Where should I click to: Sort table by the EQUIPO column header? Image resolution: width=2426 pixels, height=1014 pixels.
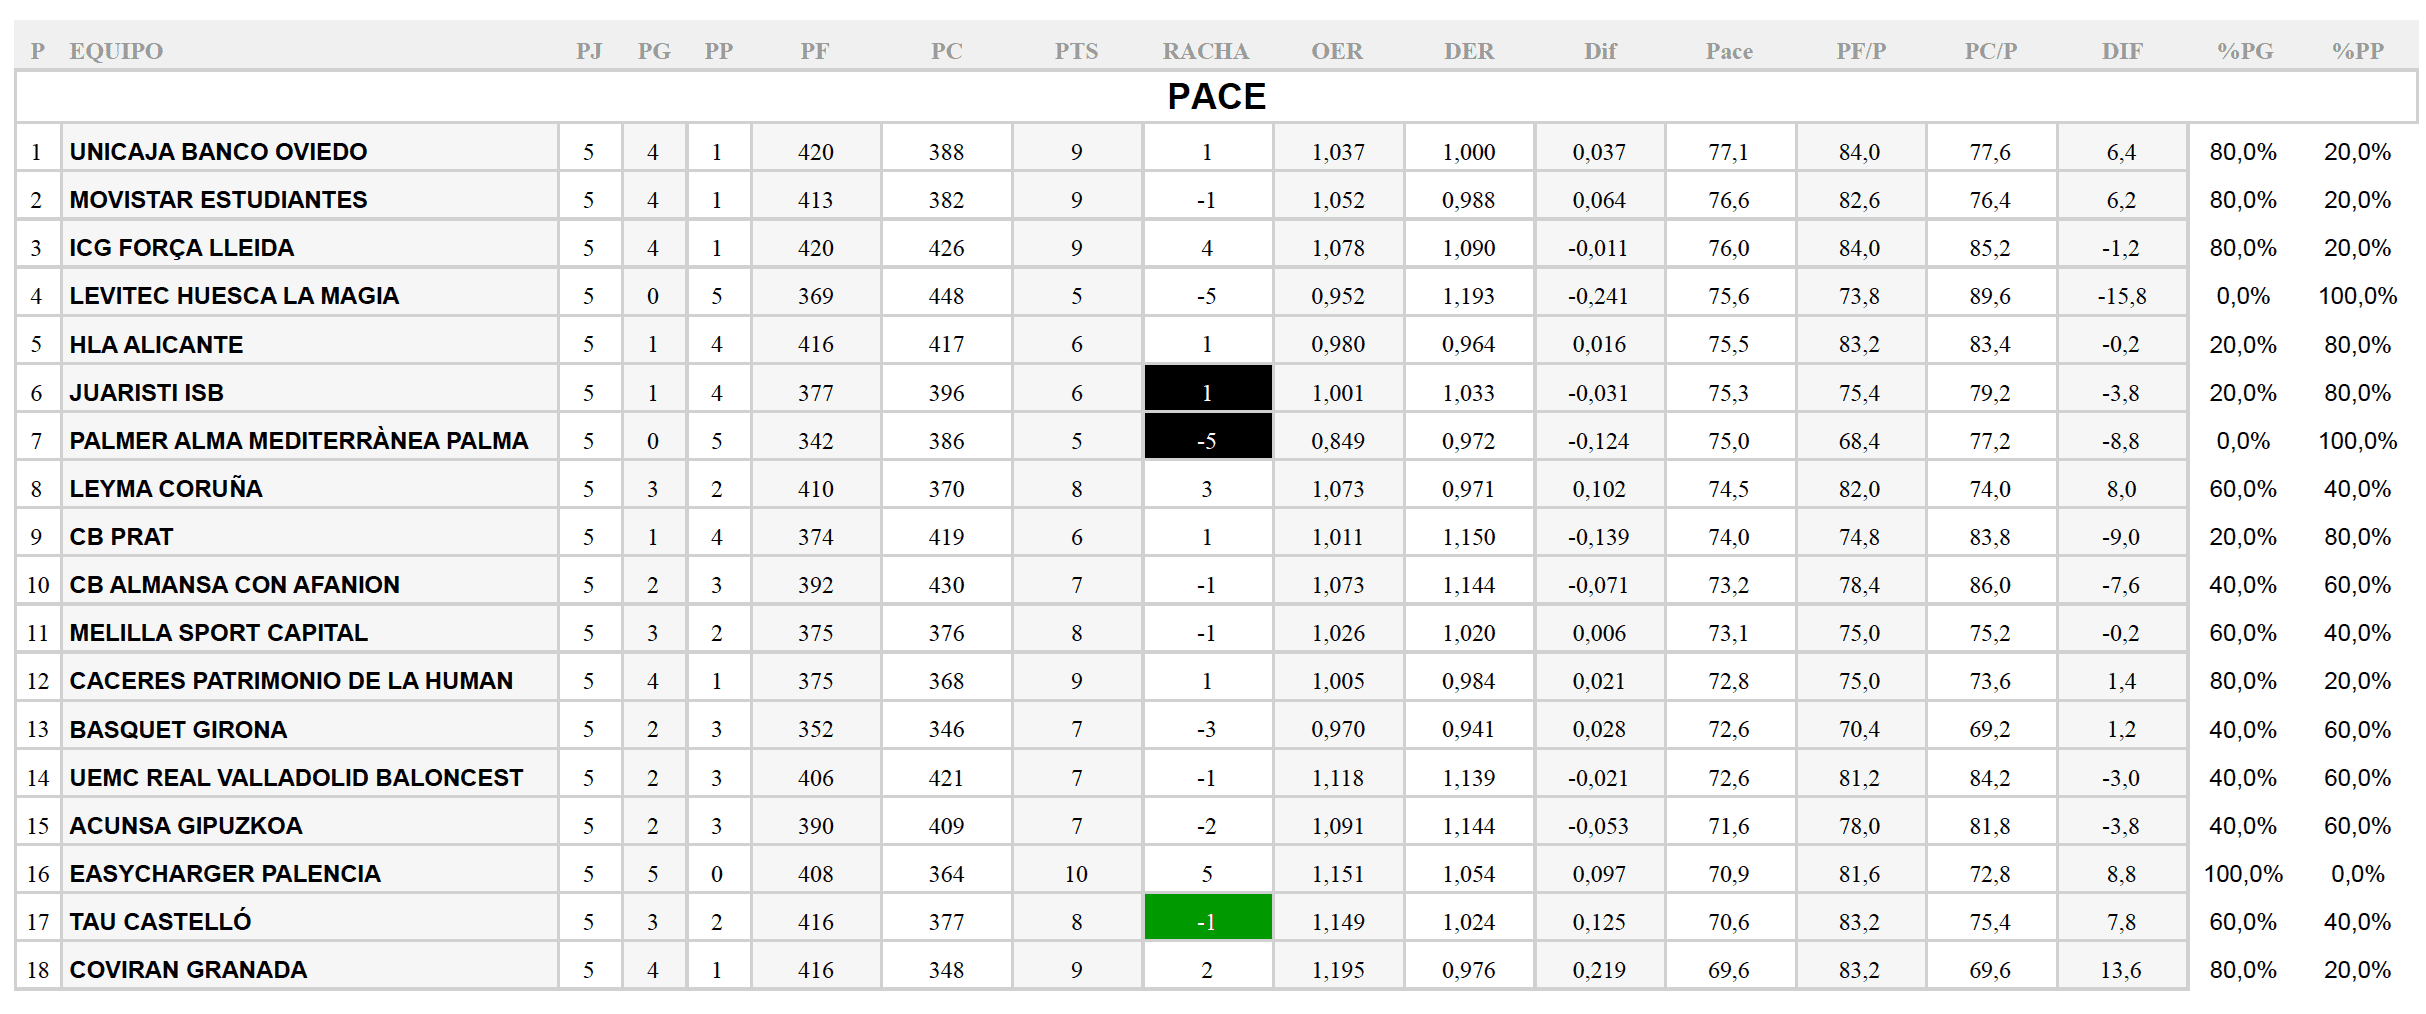[116, 51]
